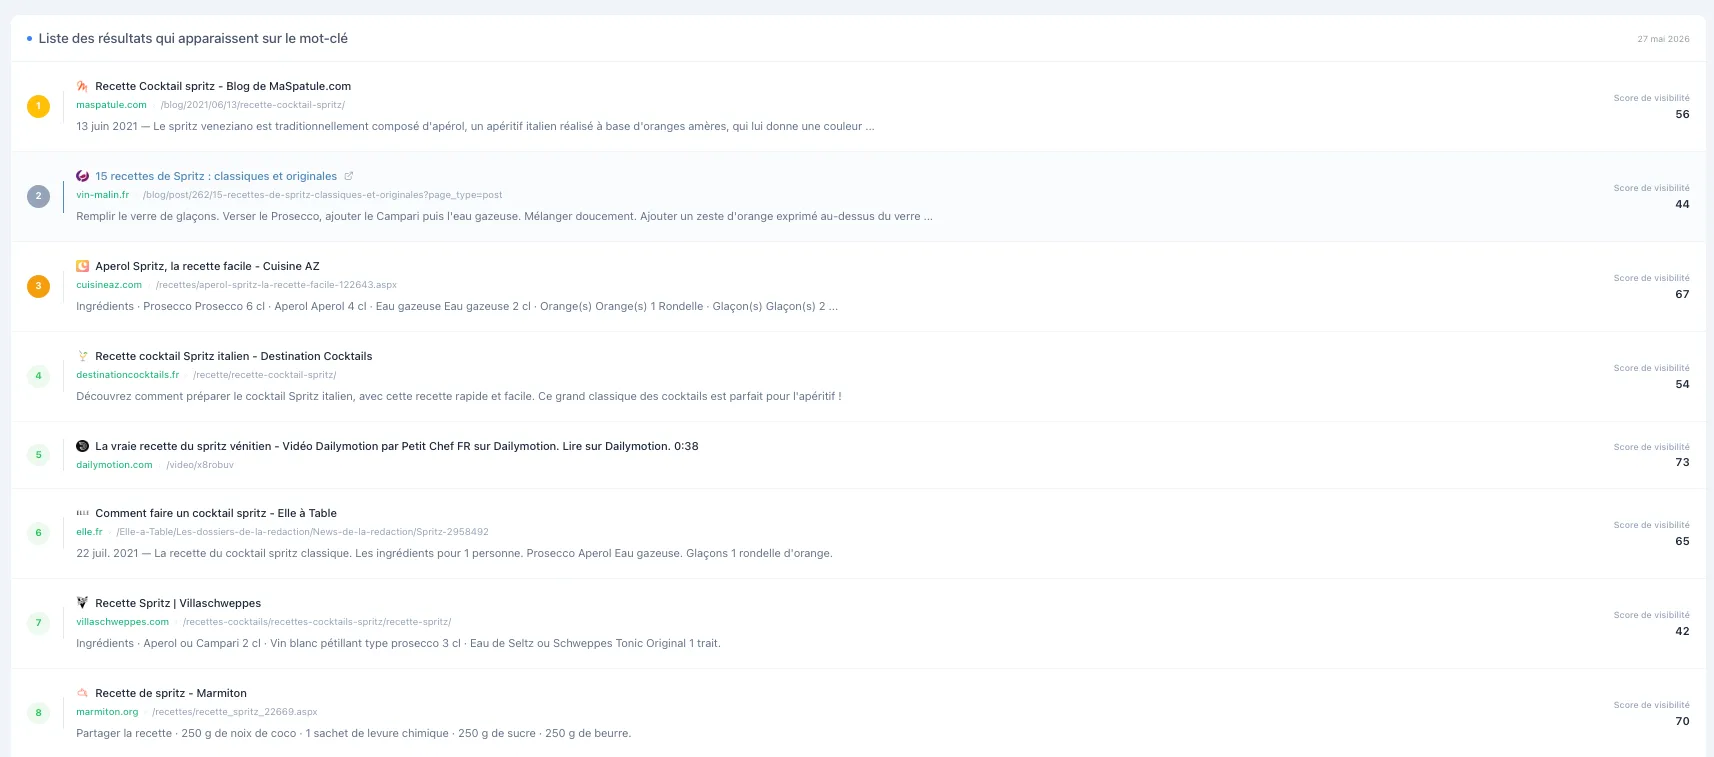Select the yellow rank 1 badge
Image resolution: width=1714 pixels, height=757 pixels.
point(39,106)
